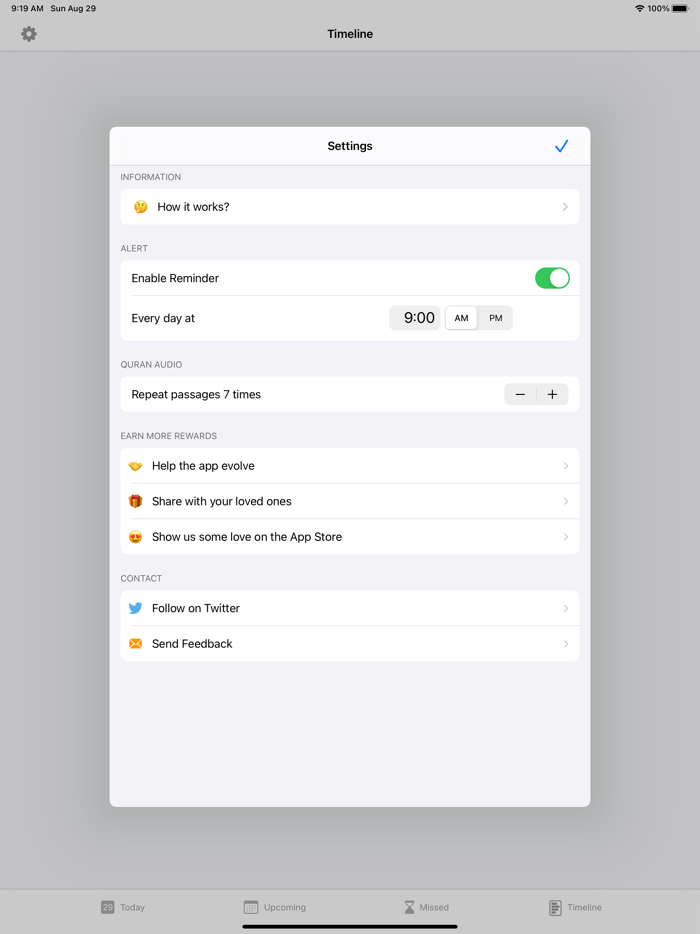Screen dimensions: 700x934
Task: Open settings via the gear icon
Action: pyautogui.click(x=29, y=34)
